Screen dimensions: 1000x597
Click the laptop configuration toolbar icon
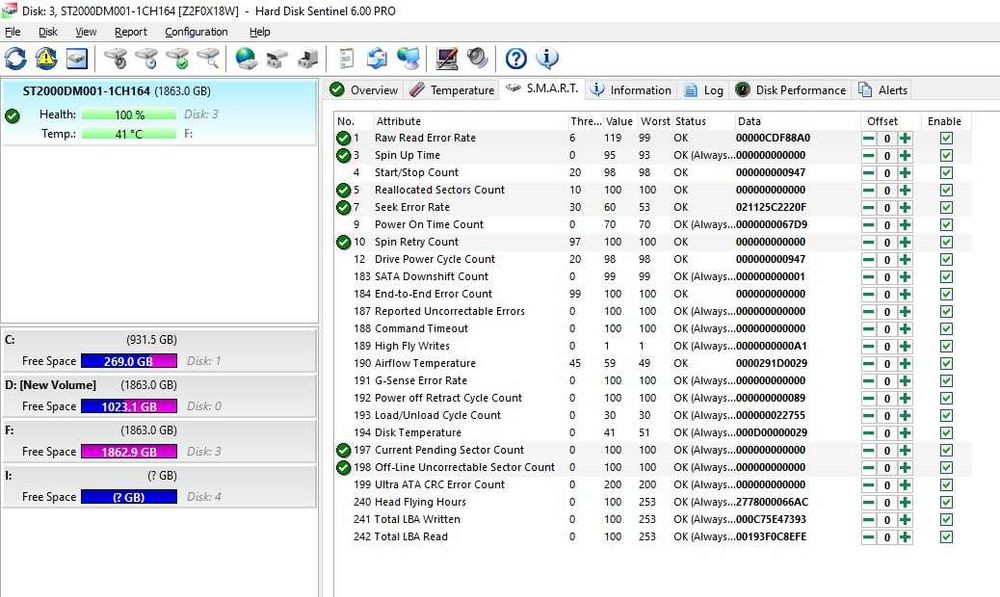tap(446, 59)
